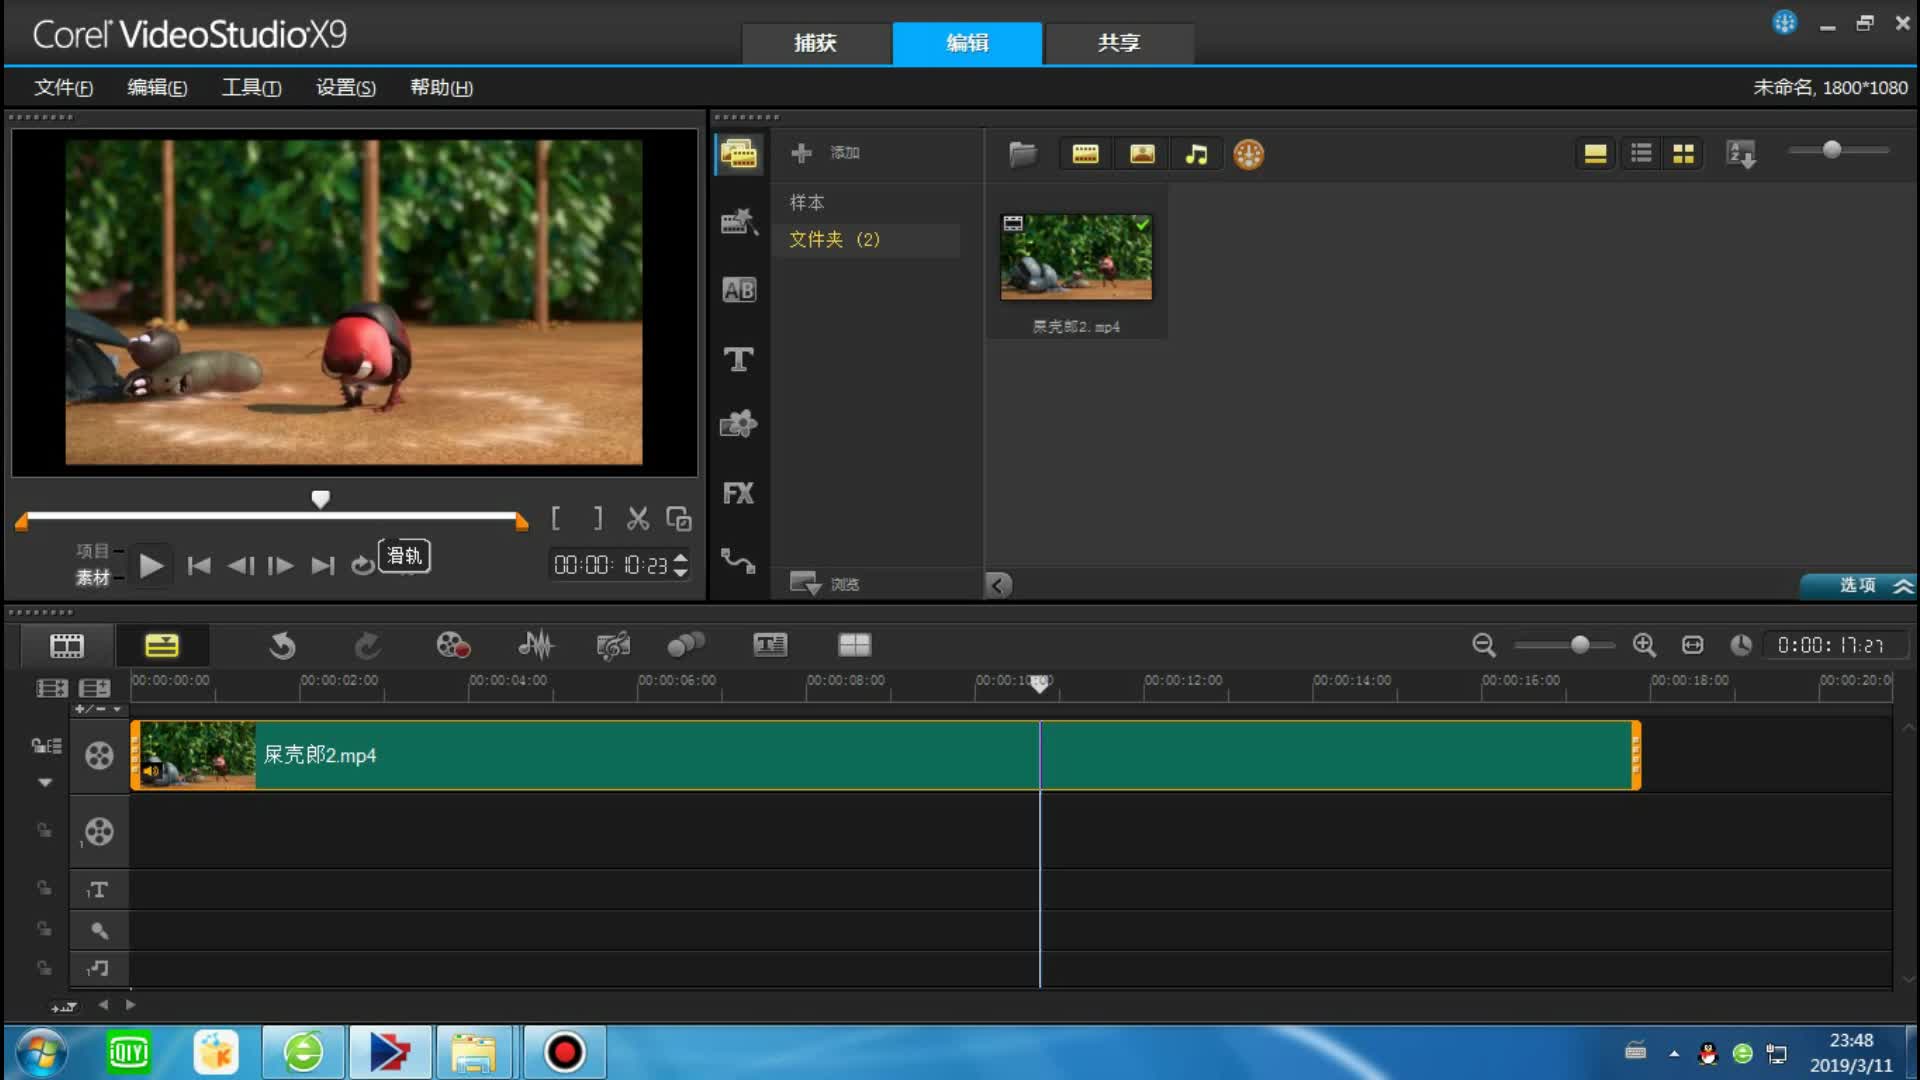Image resolution: width=1920 pixels, height=1080 pixels.
Task: Collapse library navigation panel arrow
Action: point(997,585)
